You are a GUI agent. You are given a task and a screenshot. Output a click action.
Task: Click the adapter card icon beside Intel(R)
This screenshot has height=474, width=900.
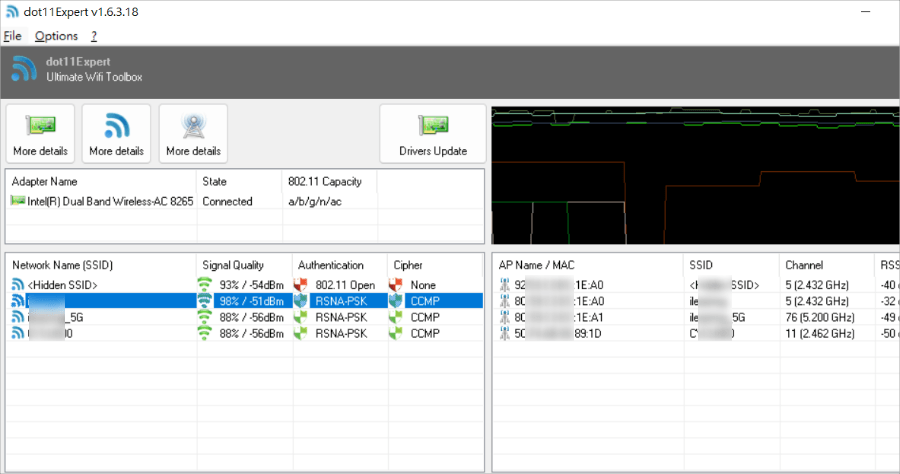pyautogui.click(x=18, y=201)
